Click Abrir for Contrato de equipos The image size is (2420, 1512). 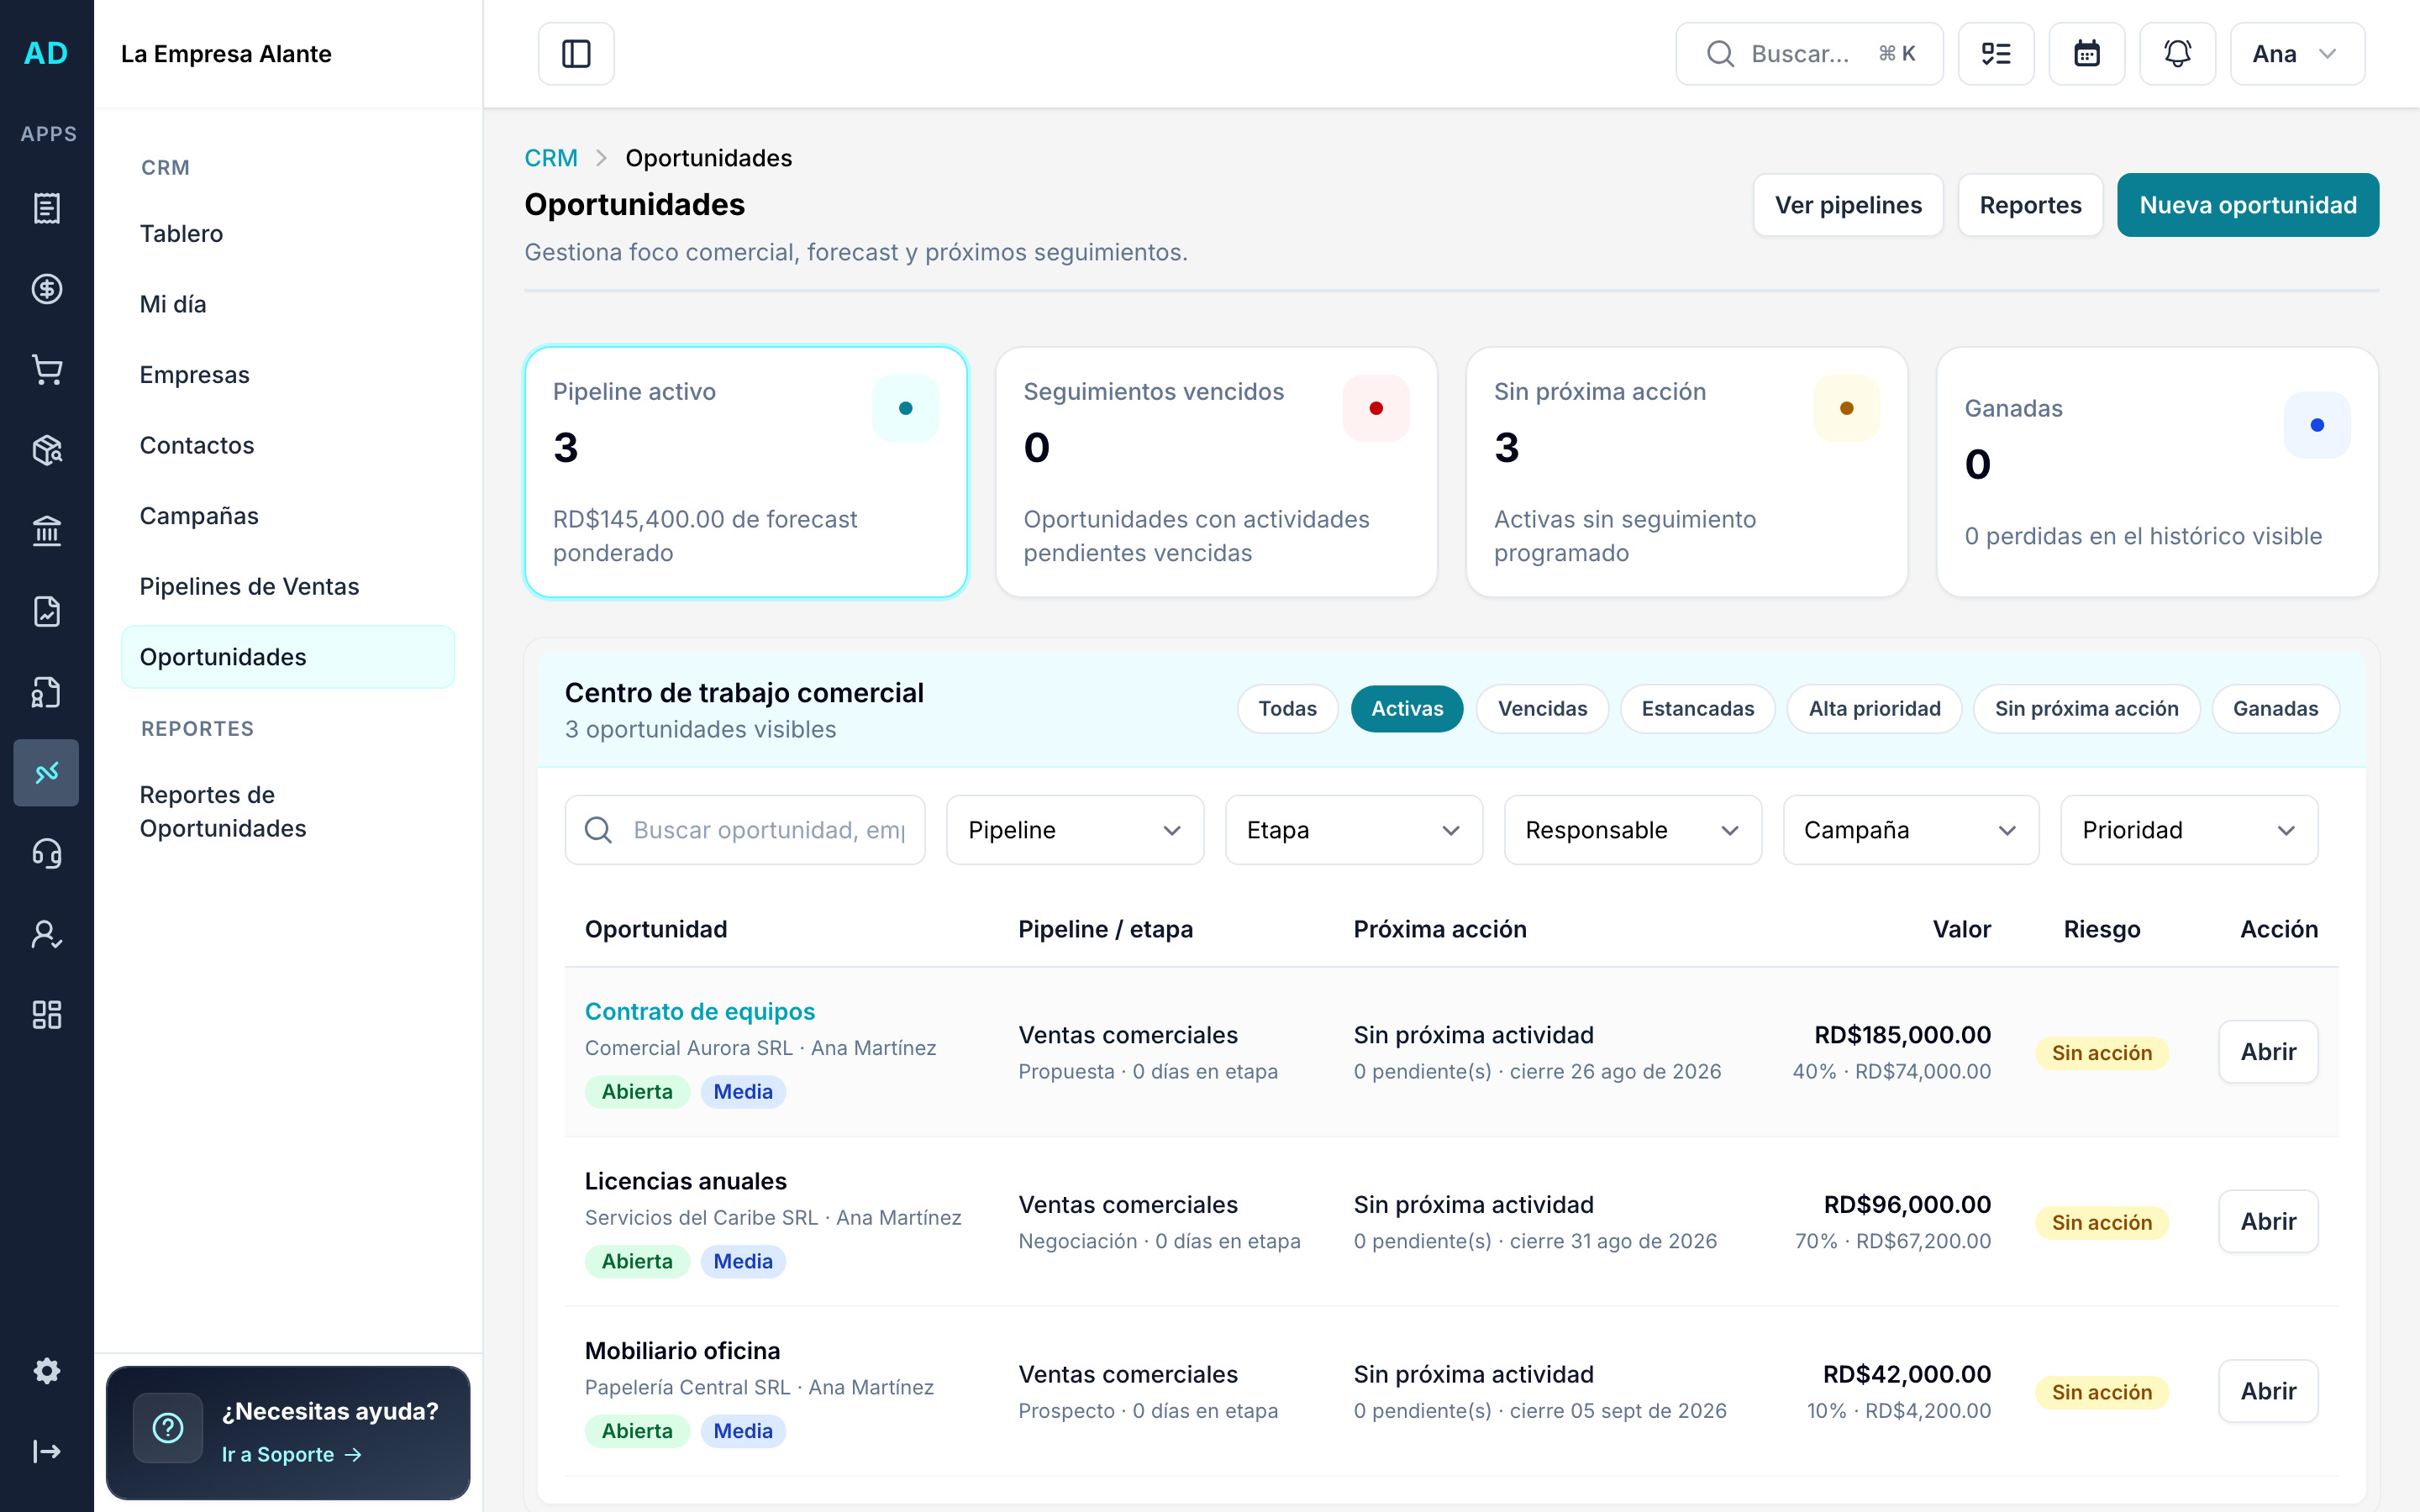tap(2268, 1052)
